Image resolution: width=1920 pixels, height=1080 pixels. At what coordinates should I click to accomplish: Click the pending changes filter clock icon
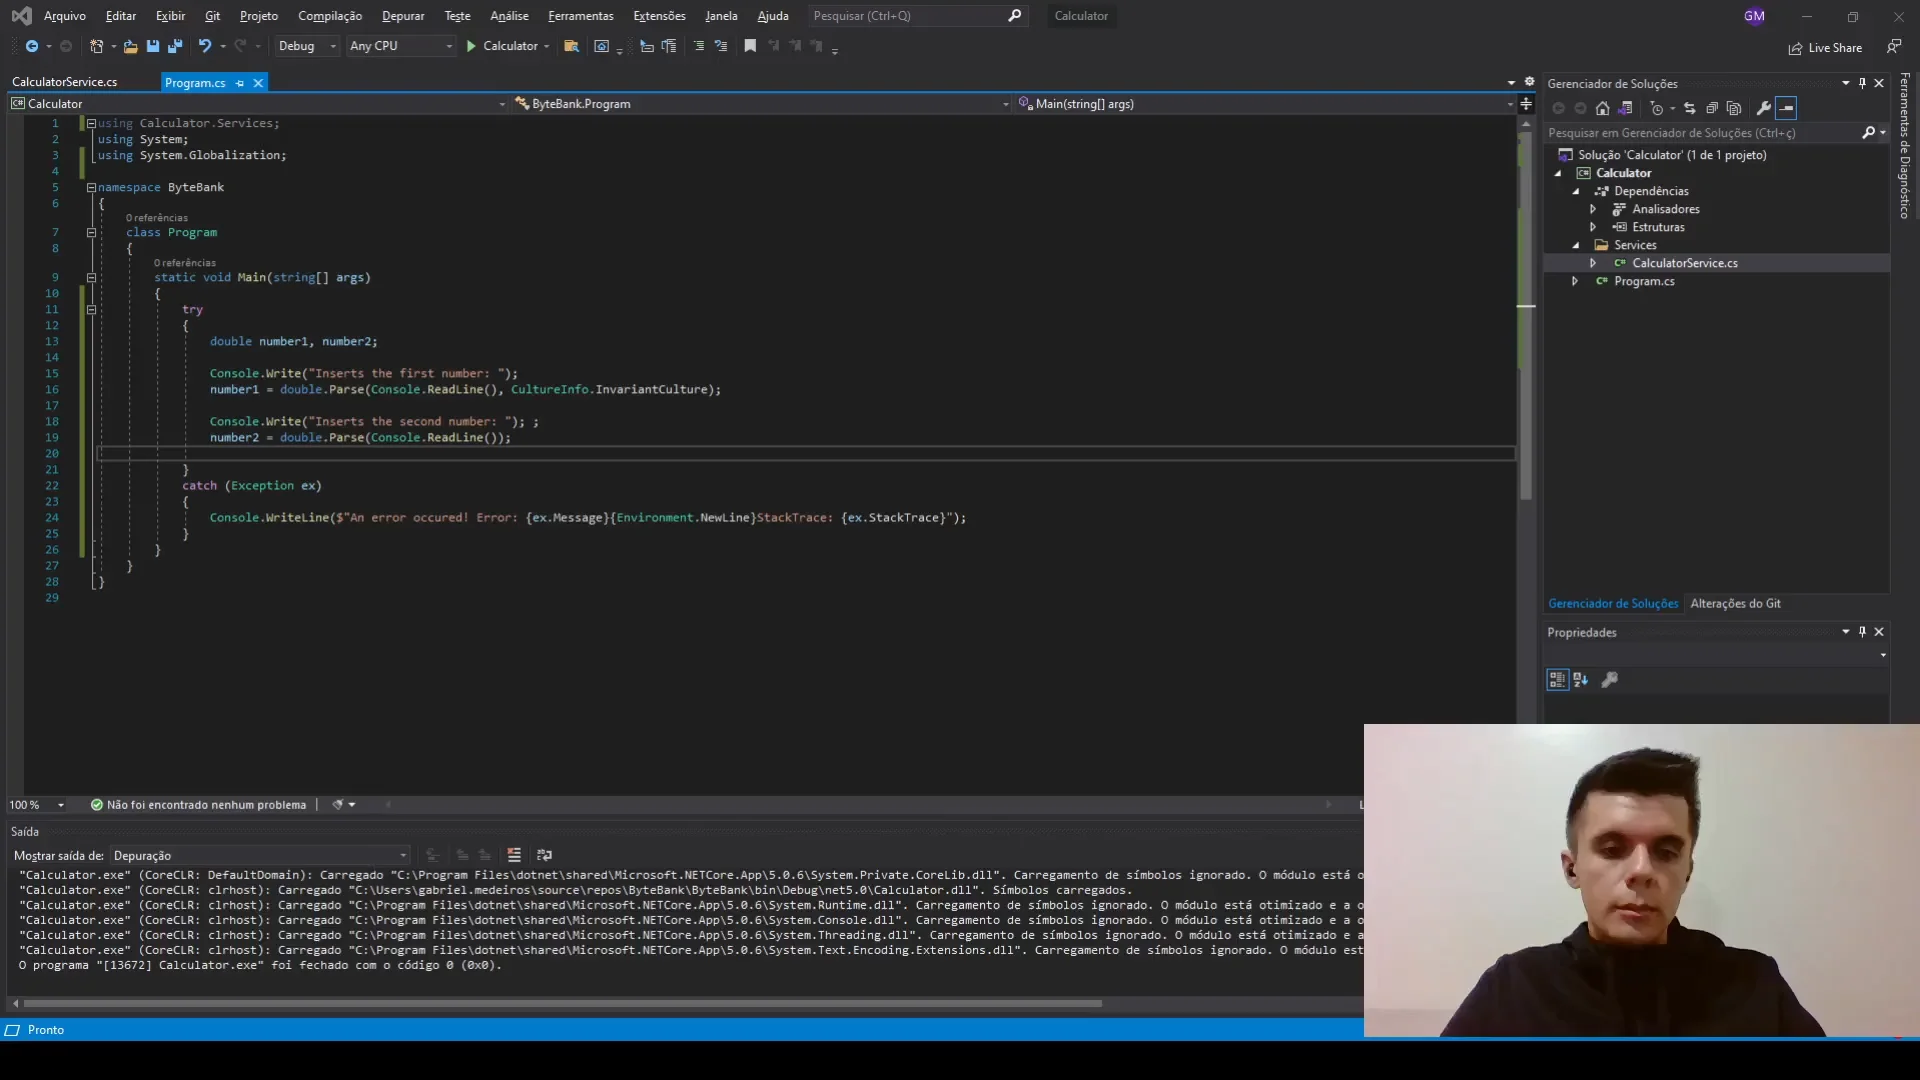(1657, 108)
